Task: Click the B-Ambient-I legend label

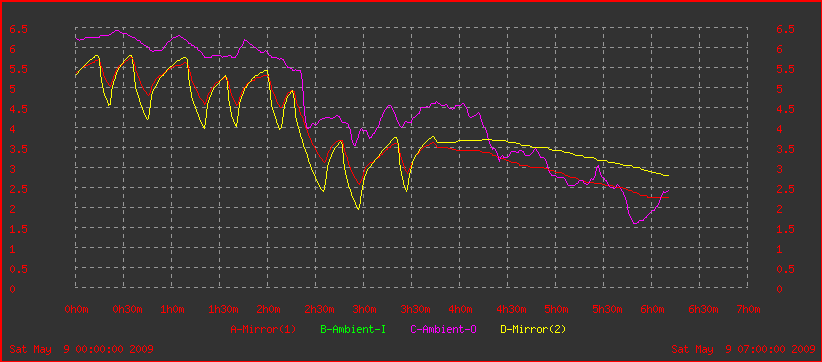Action: click(353, 329)
